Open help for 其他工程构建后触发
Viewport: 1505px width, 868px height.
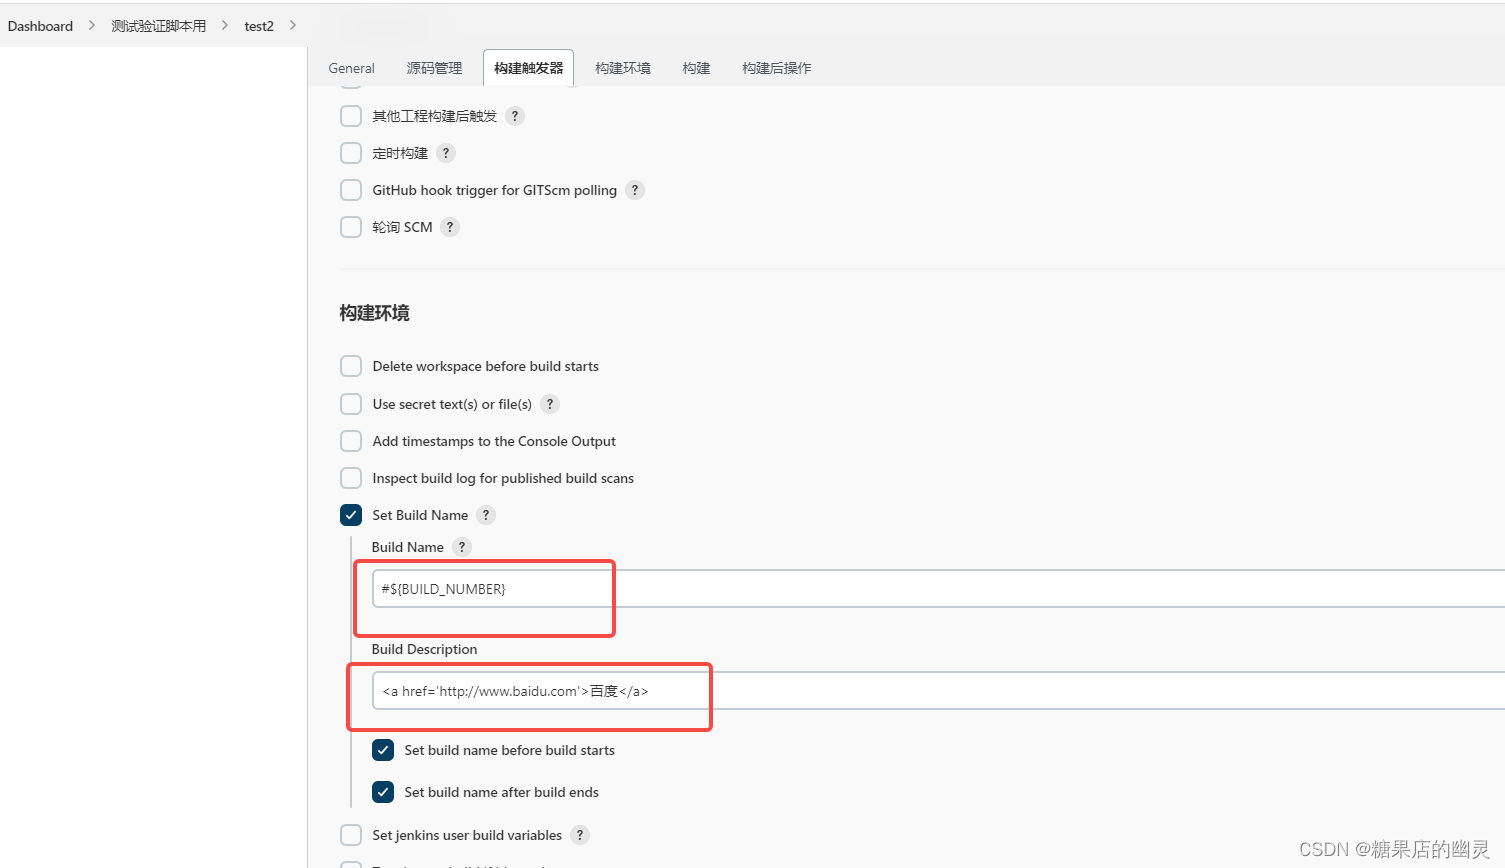point(515,116)
